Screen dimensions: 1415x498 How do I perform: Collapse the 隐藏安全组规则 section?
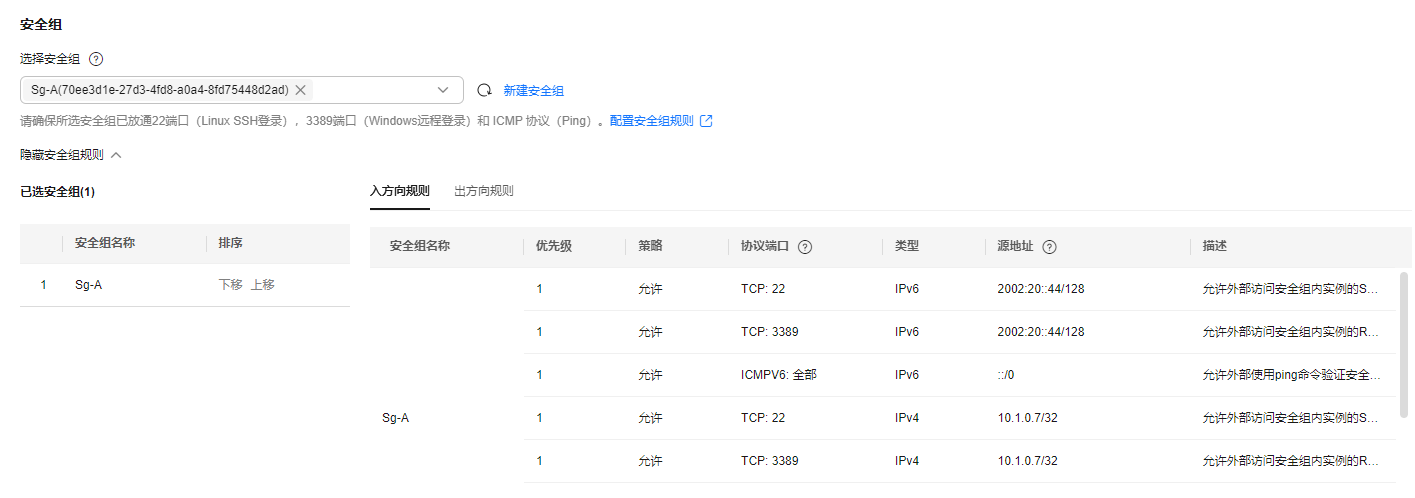(70, 155)
